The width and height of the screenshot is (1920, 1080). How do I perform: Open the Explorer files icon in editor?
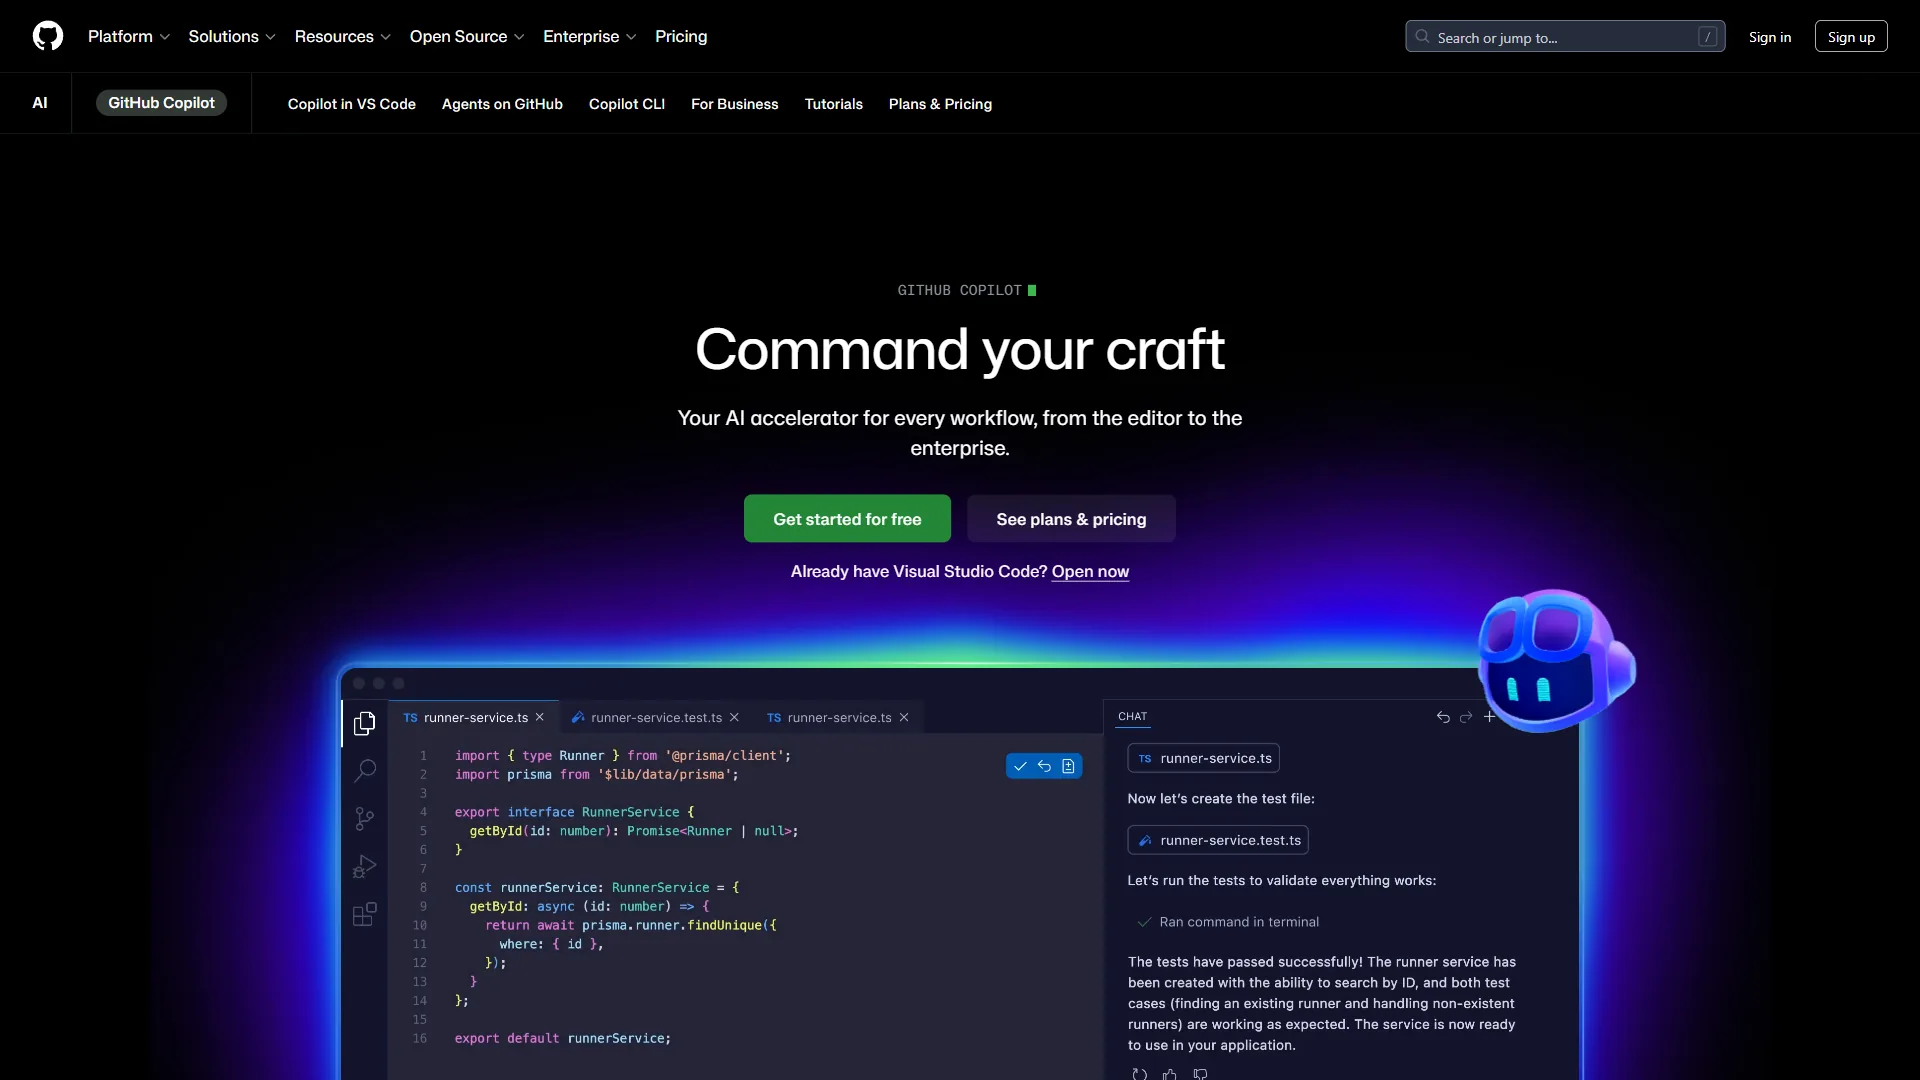pyautogui.click(x=365, y=723)
